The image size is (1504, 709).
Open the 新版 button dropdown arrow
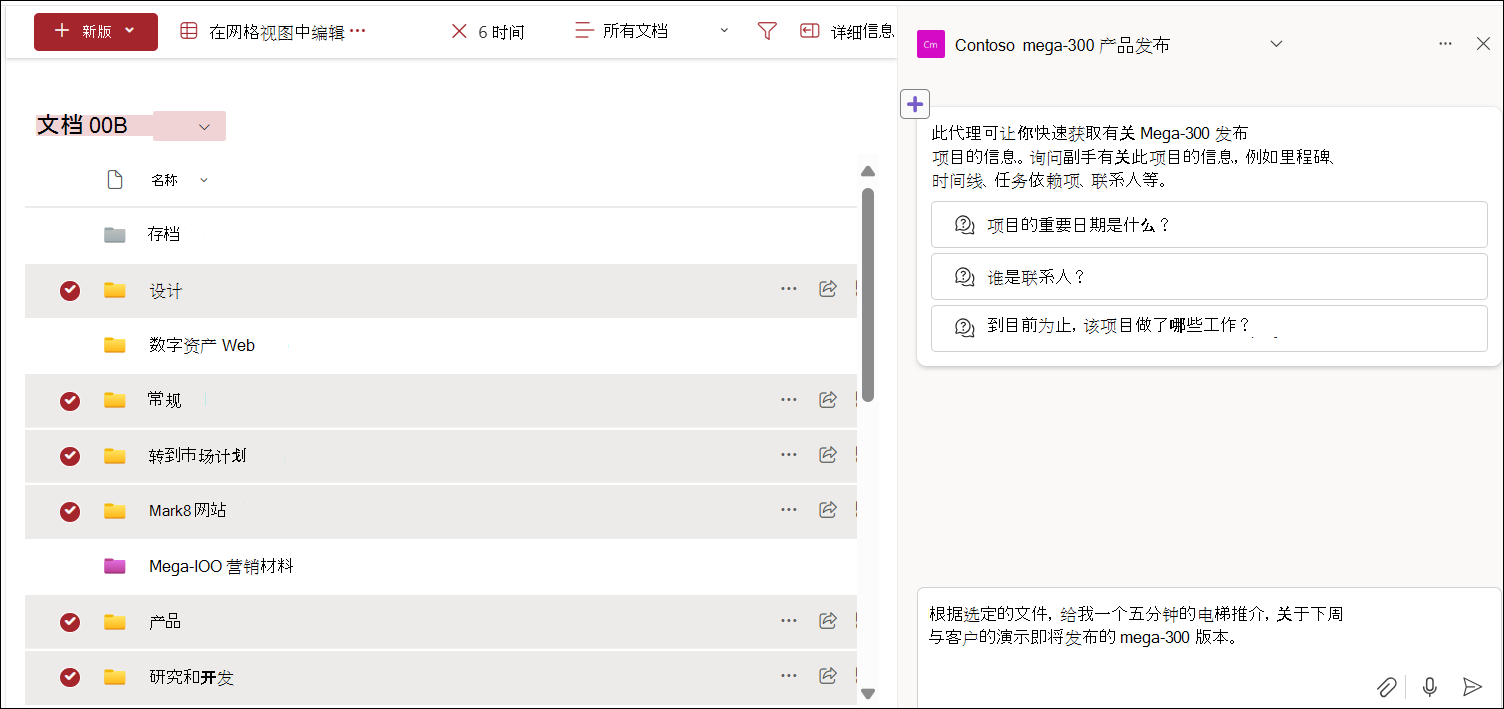point(130,32)
